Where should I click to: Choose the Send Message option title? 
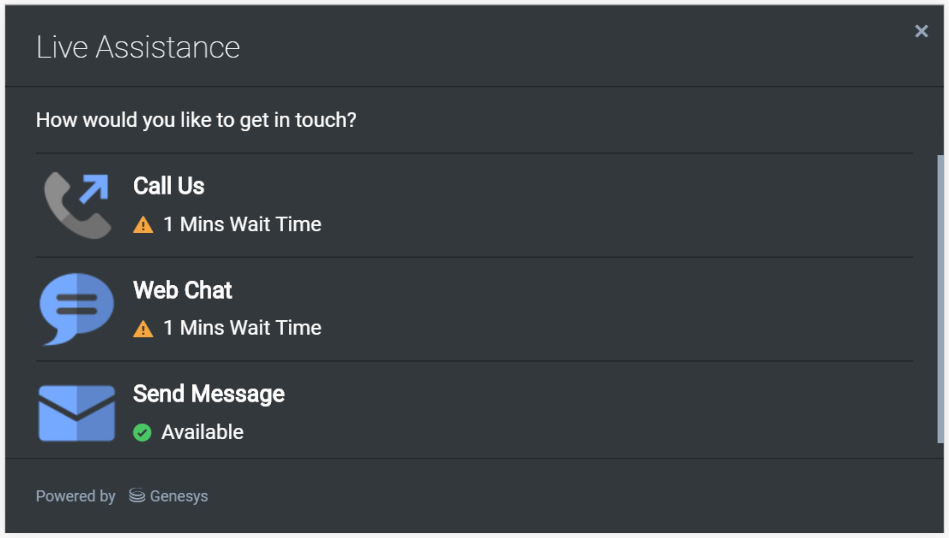209,394
